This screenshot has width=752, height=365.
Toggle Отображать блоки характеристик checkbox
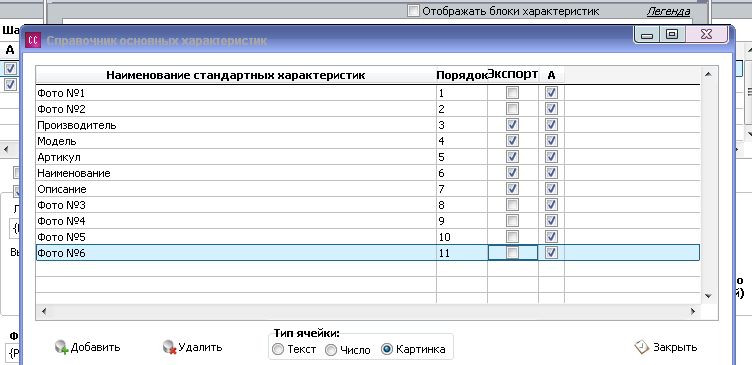[x=413, y=11]
